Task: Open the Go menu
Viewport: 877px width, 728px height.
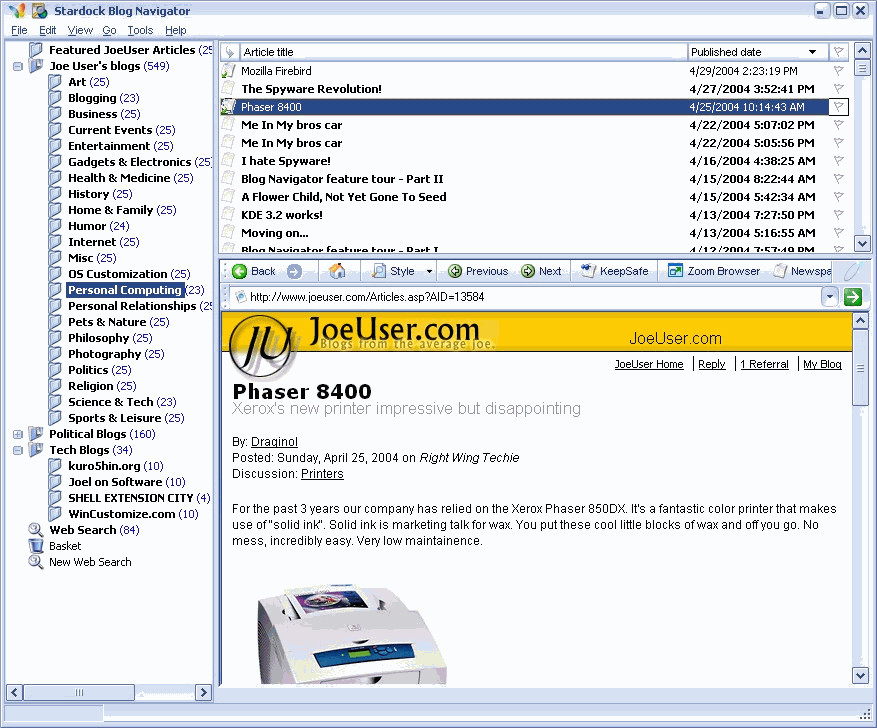Action: (x=109, y=30)
